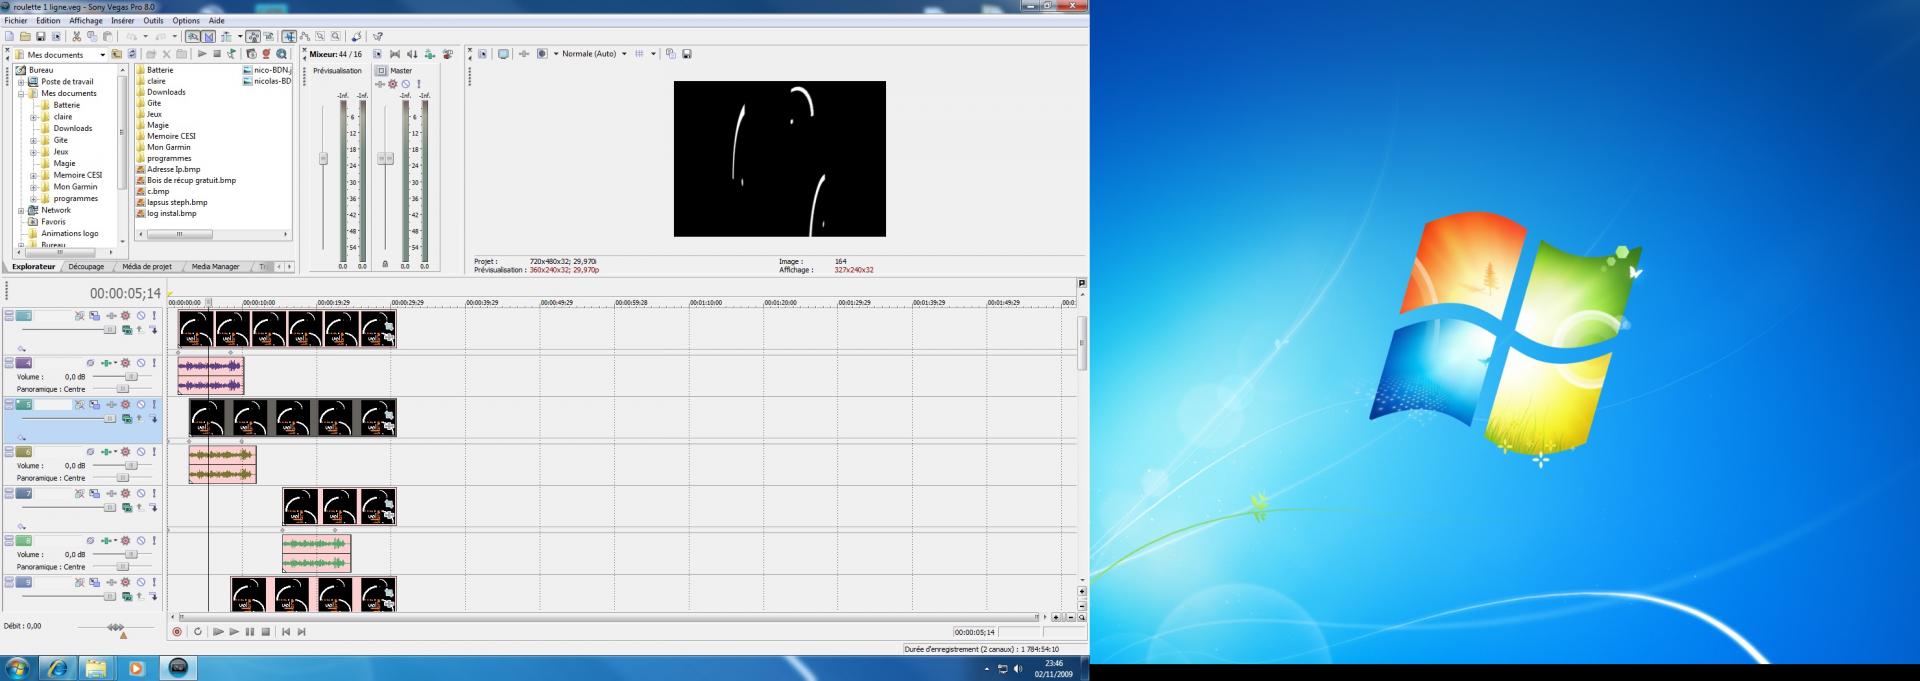Go up one folder in Explorer
This screenshot has height=681, width=1920.
pyautogui.click(x=116, y=54)
